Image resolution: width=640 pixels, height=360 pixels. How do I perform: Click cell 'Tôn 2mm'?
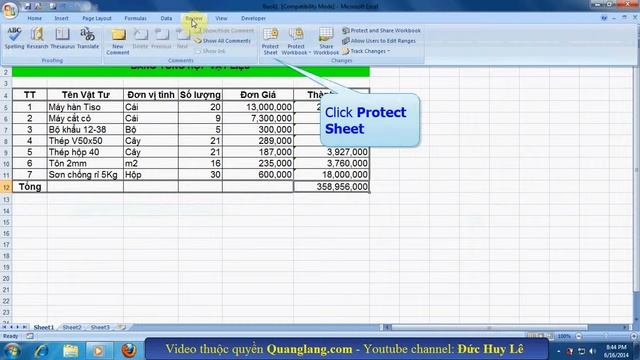(x=85, y=163)
